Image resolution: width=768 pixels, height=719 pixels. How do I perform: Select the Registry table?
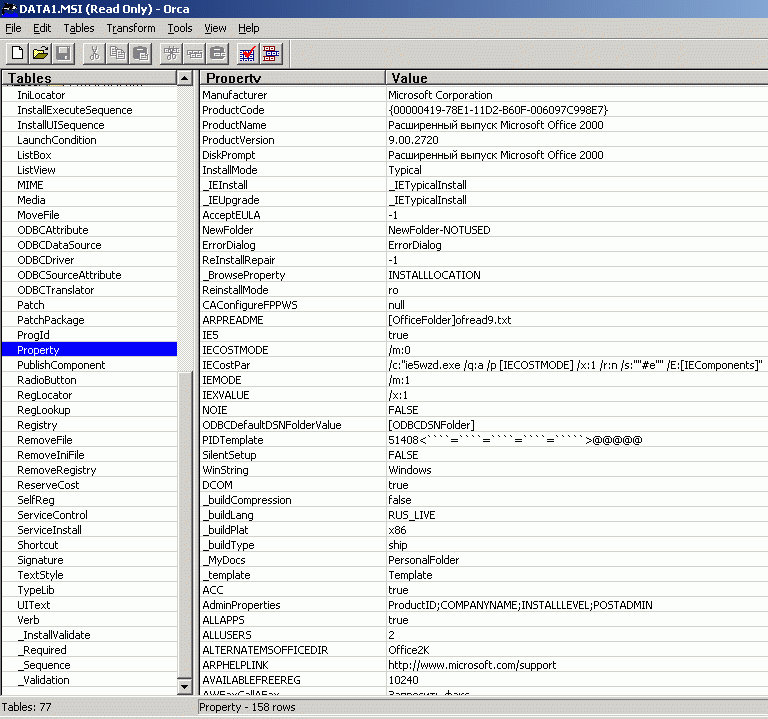37,425
